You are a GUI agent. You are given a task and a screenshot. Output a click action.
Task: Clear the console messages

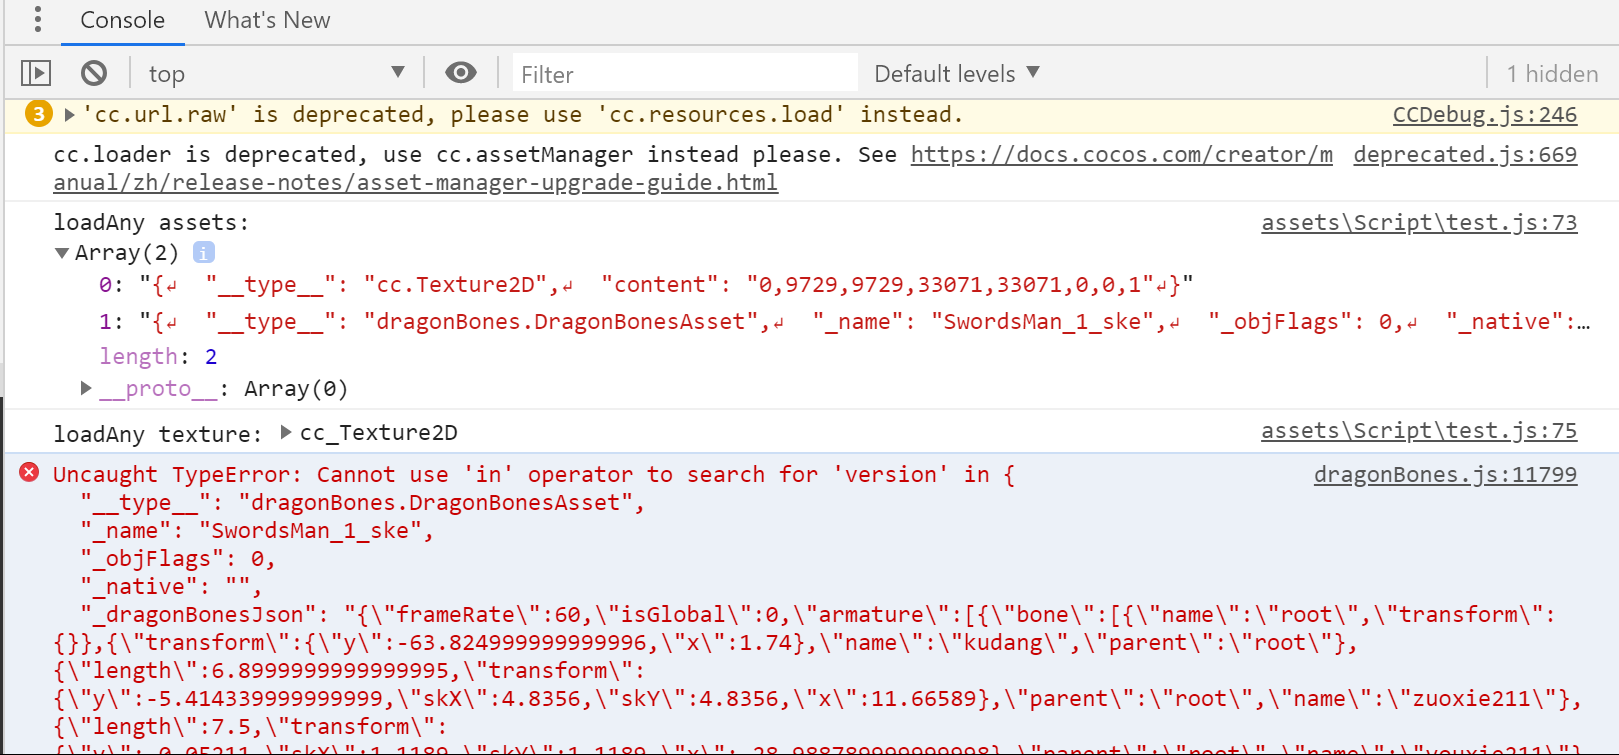pyautogui.click(x=94, y=73)
